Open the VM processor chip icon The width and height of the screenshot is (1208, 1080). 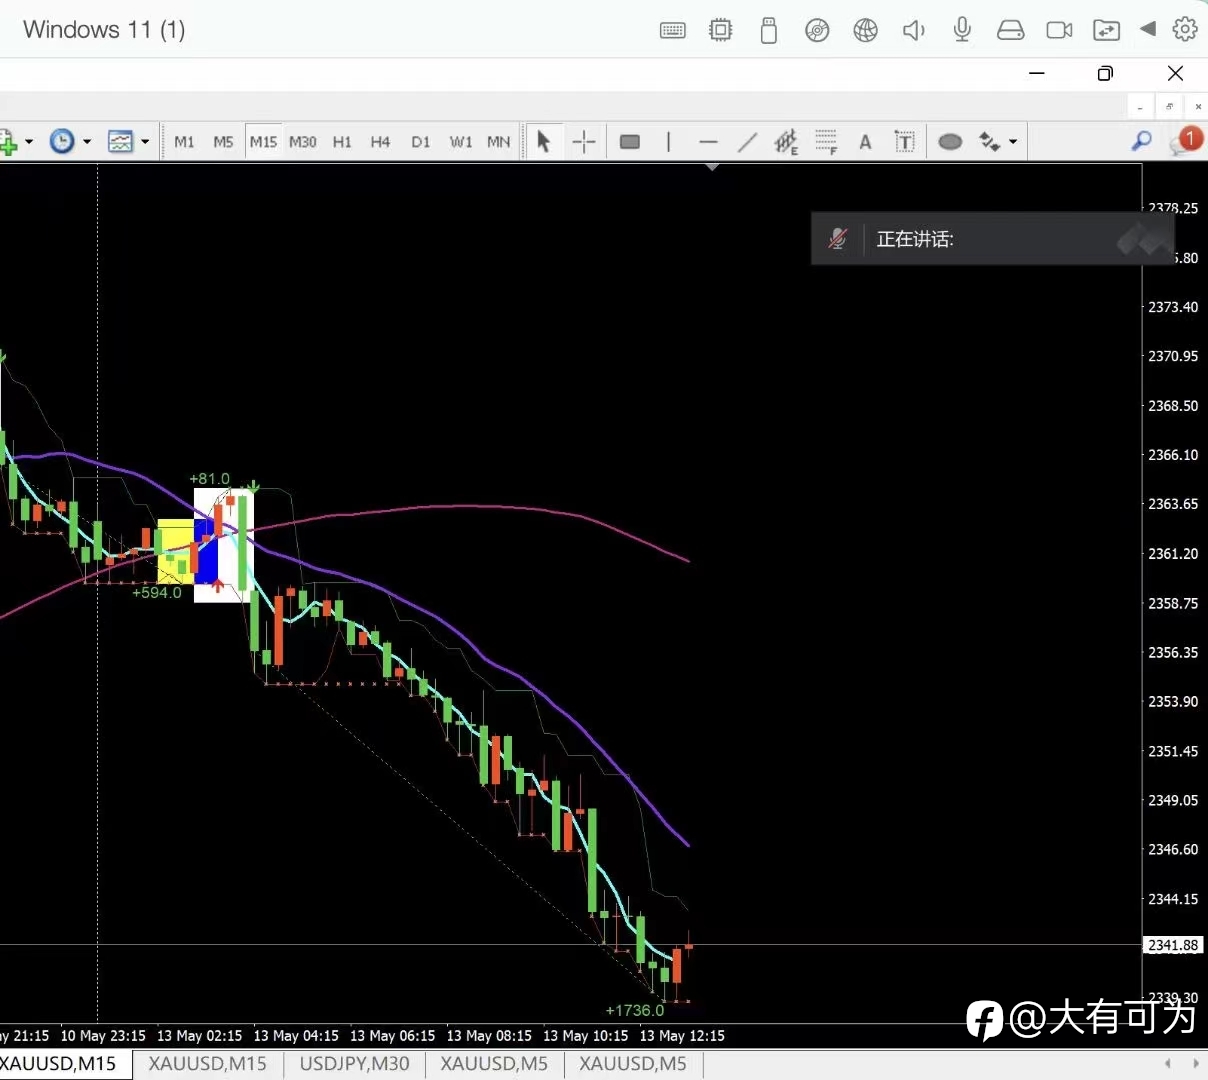tap(720, 30)
